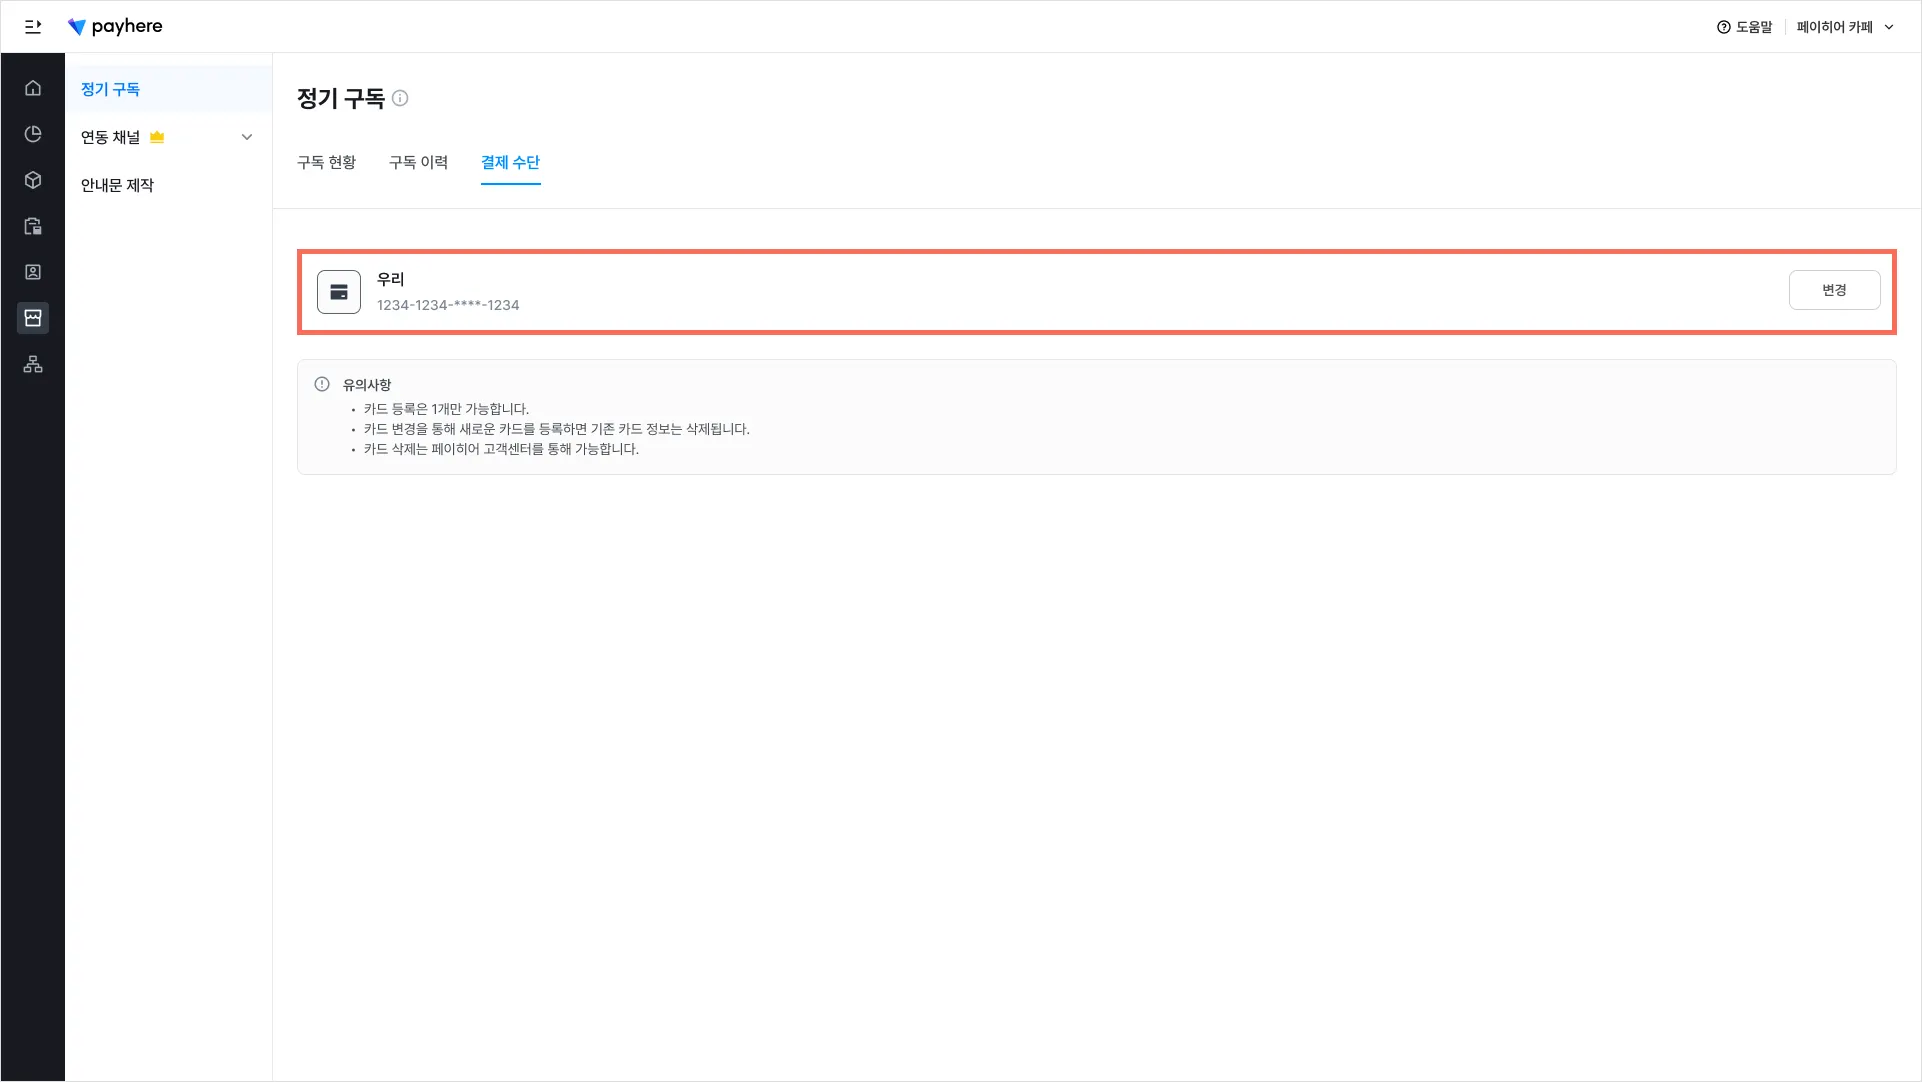1922x1082 pixels.
Task: Click the payhere logo
Action: pos(115,27)
